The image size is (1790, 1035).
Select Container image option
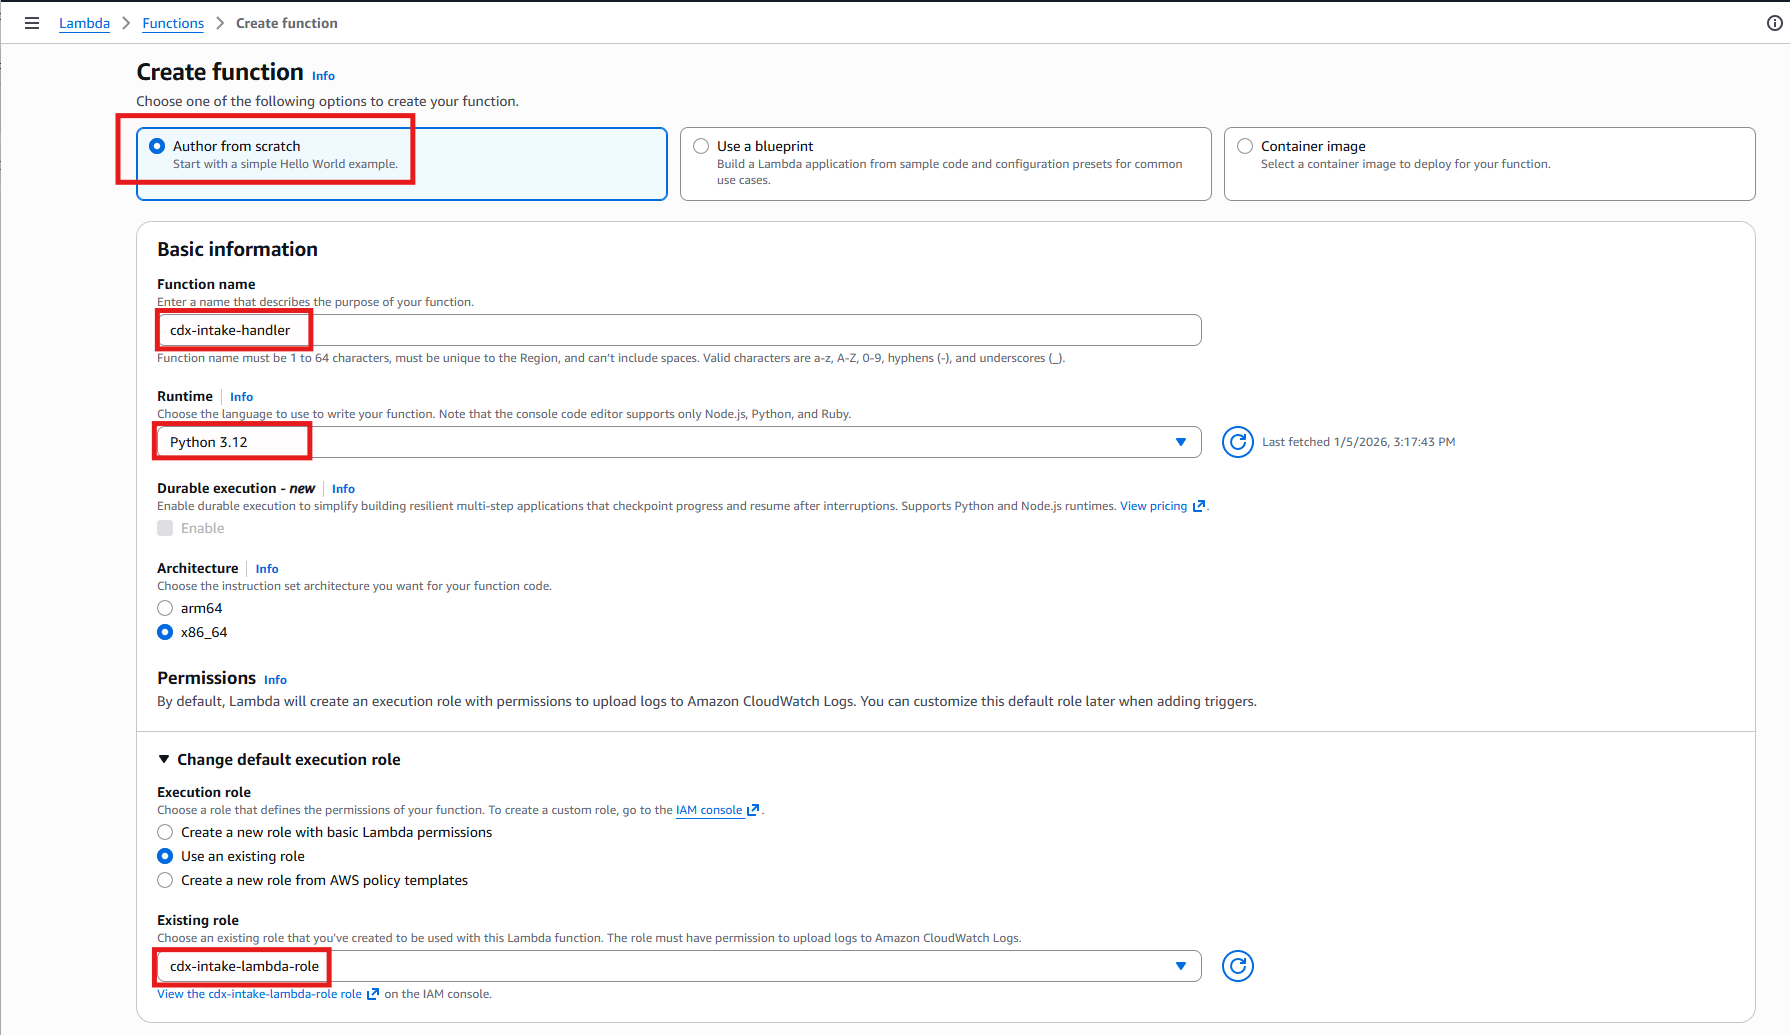(1245, 146)
